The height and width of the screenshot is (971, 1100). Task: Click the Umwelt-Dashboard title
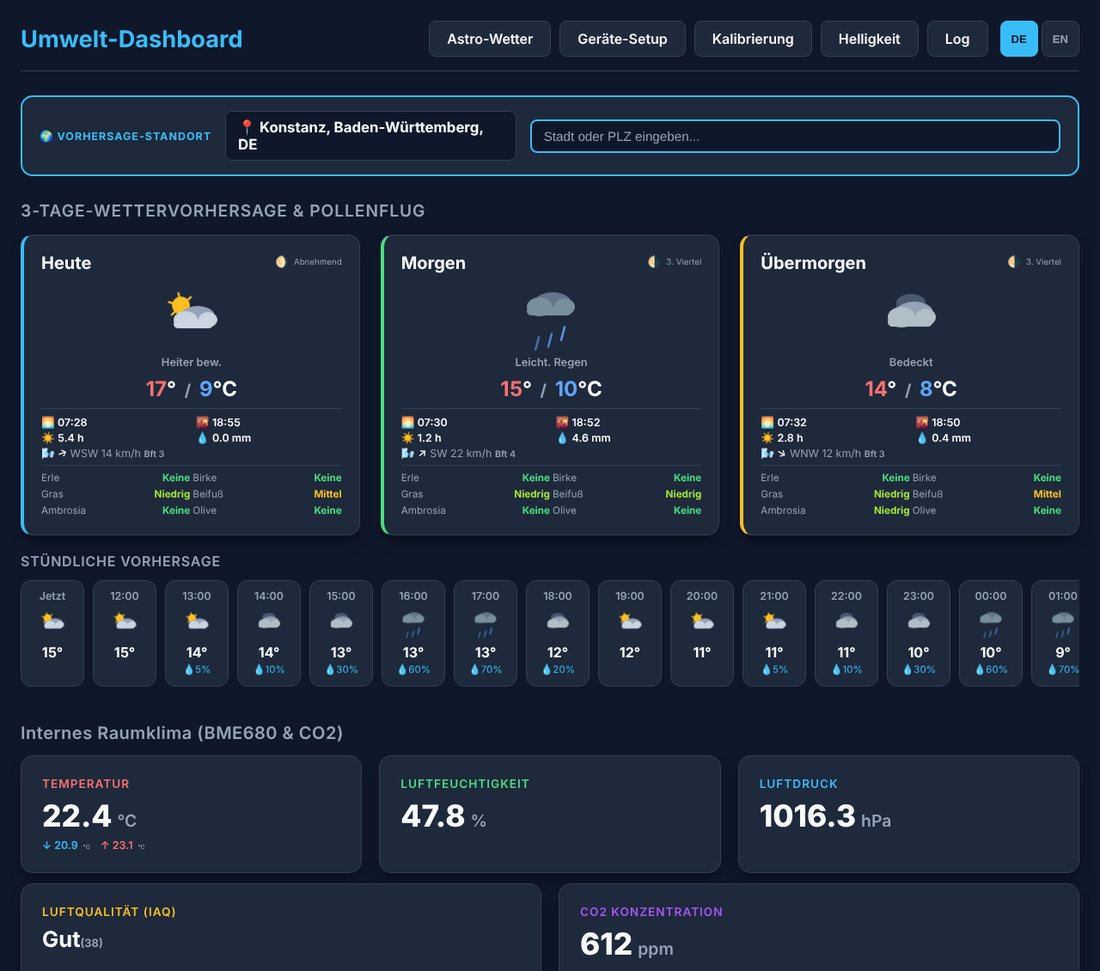pyautogui.click(x=132, y=39)
